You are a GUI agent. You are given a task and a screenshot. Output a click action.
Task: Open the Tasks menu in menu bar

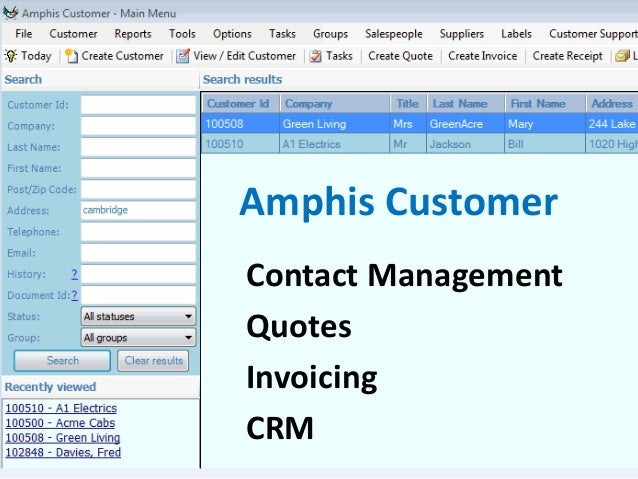point(282,34)
